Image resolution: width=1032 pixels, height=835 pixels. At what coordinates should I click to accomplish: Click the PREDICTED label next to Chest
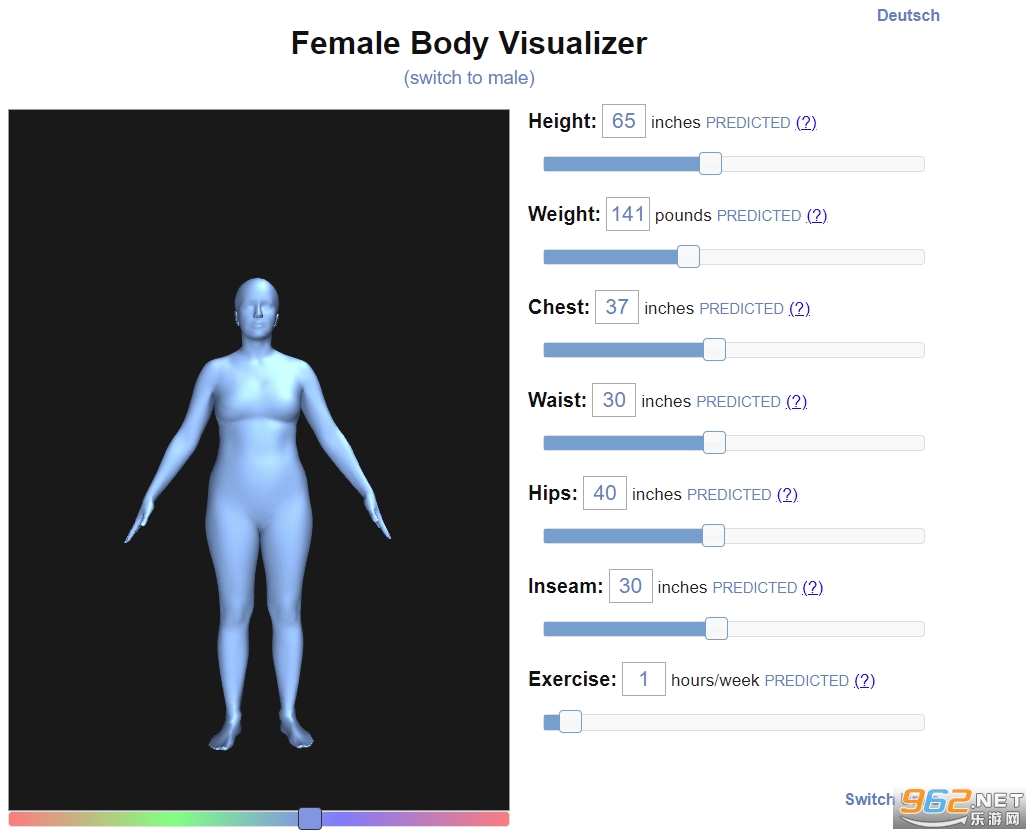point(741,309)
